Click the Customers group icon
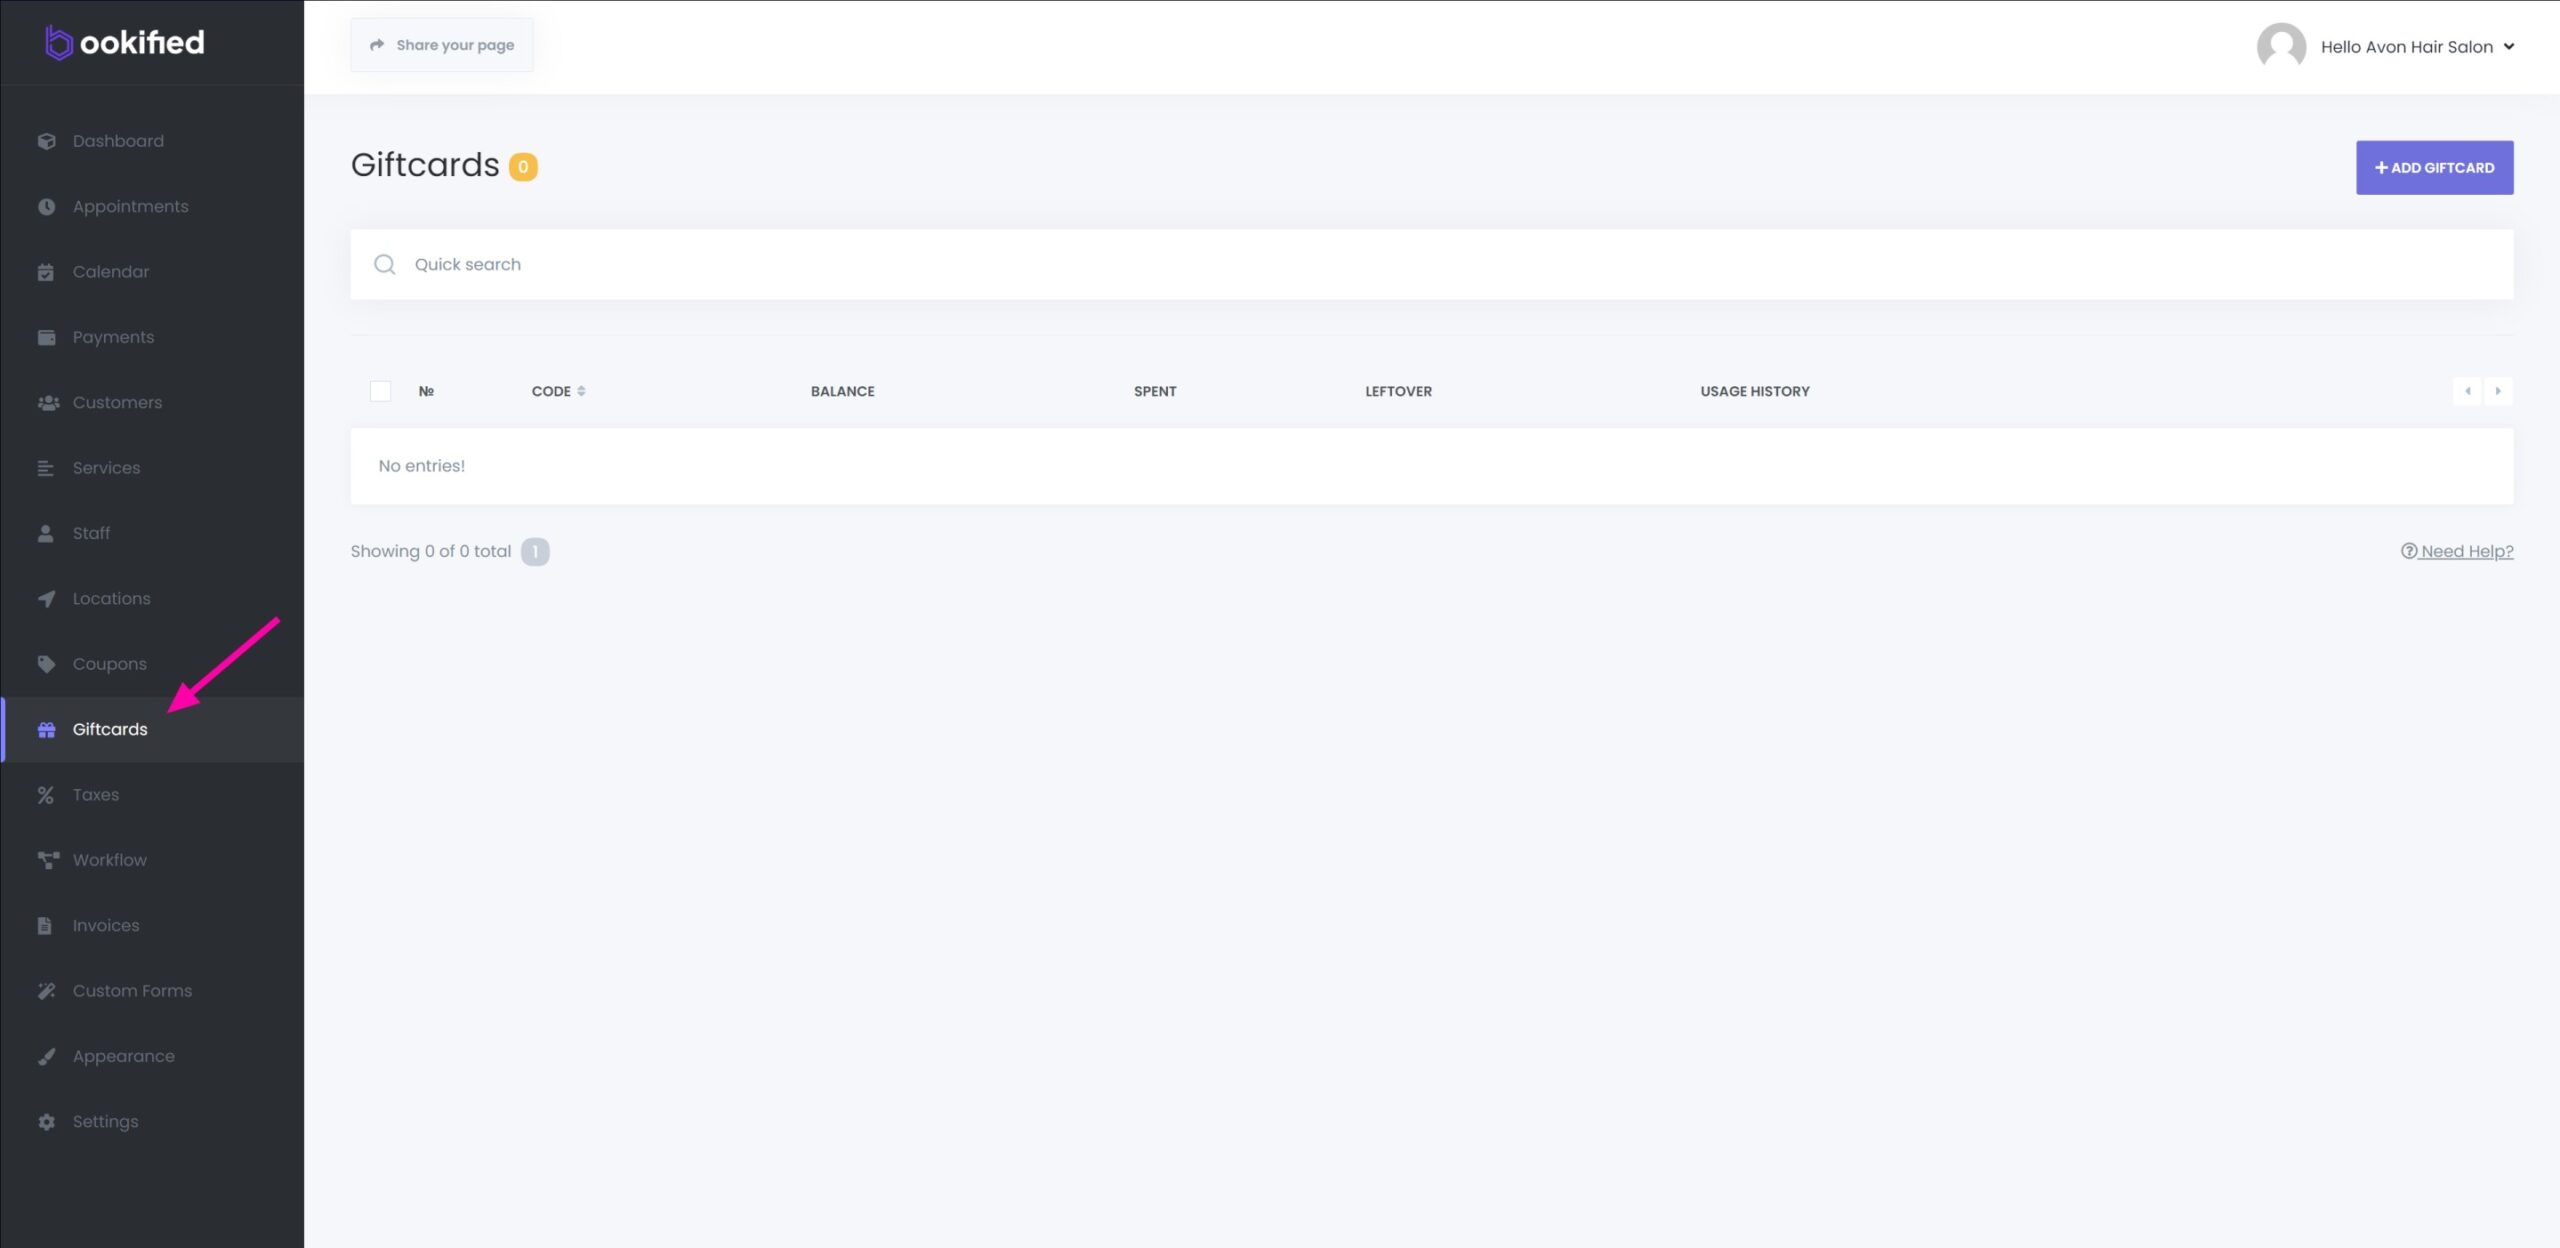The width and height of the screenshot is (2560, 1248). coord(48,402)
